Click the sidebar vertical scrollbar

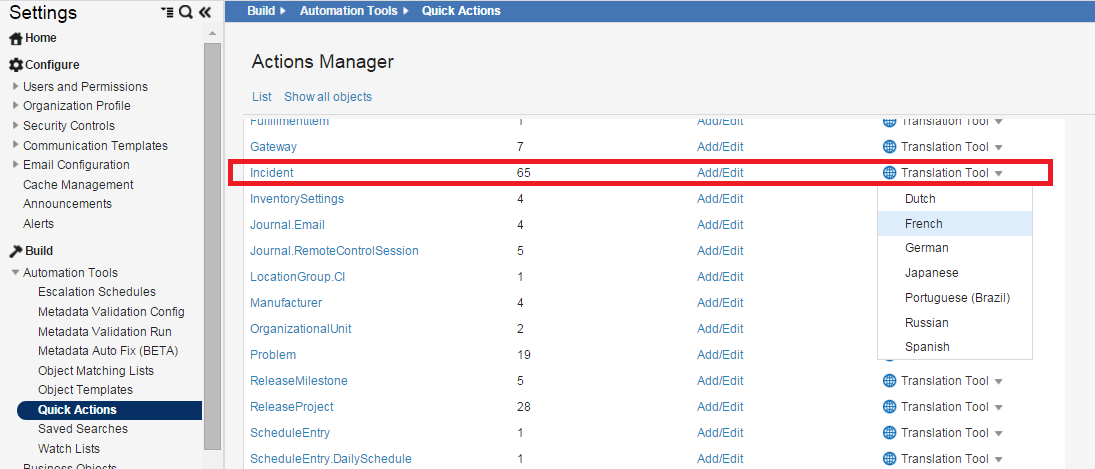click(212, 240)
